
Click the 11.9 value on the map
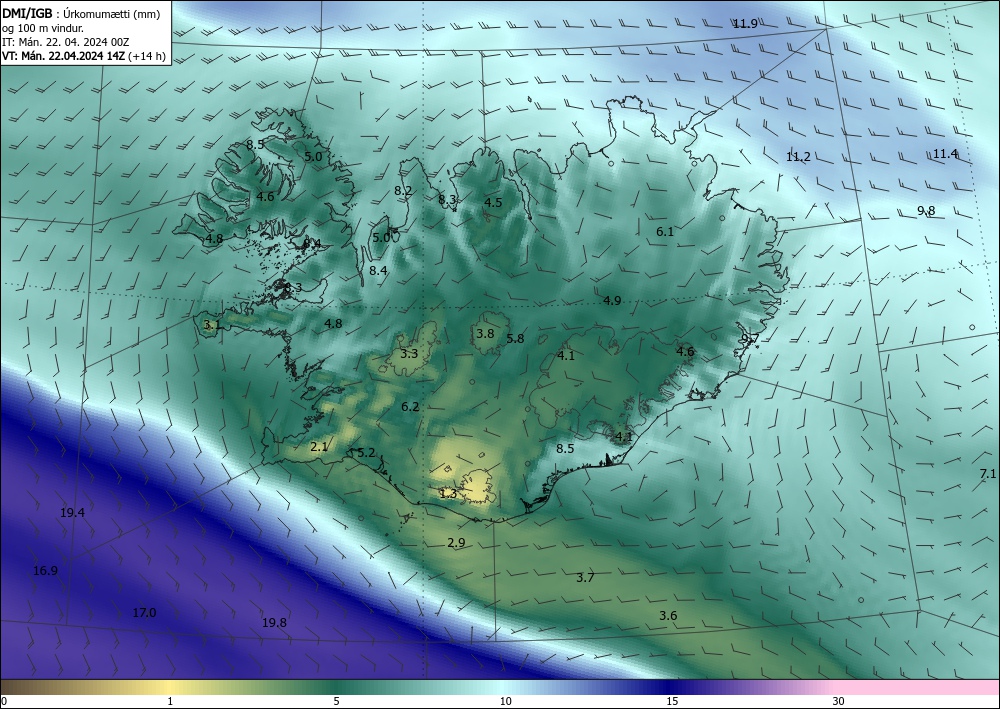click(x=745, y=24)
